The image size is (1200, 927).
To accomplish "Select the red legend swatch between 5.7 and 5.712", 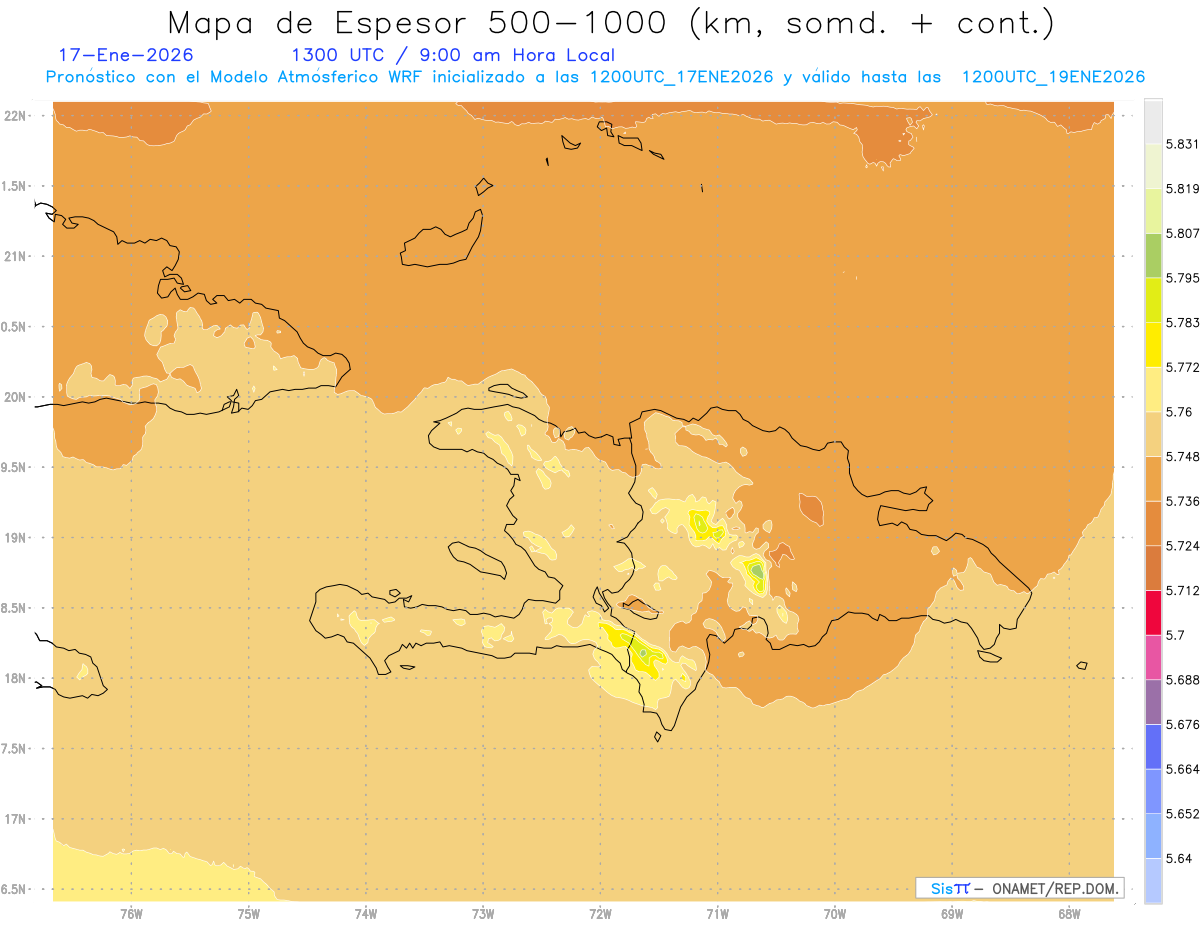I will [1153, 612].
